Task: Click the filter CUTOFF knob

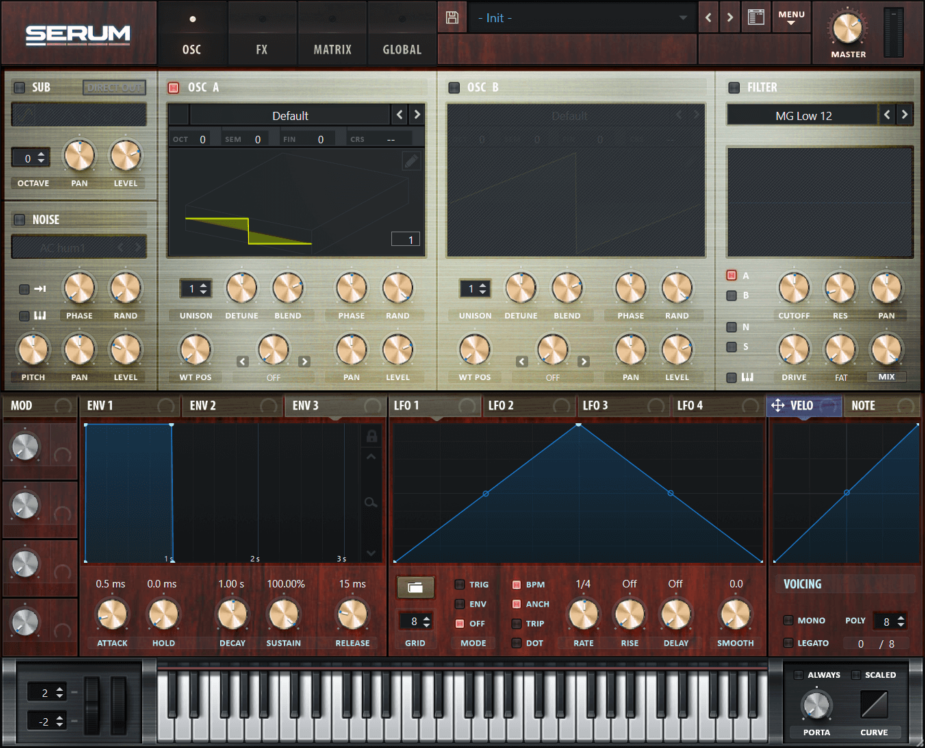Action: point(794,288)
